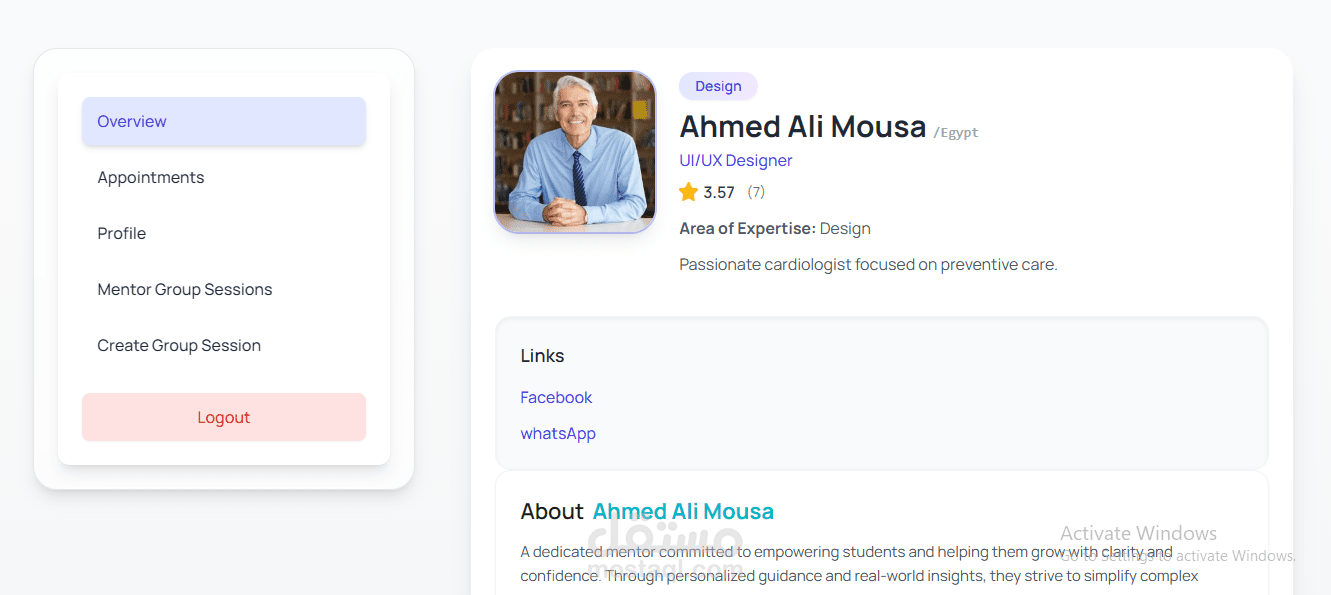Click the Area of Expertise line
The image size is (1331, 595).
tap(775, 229)
